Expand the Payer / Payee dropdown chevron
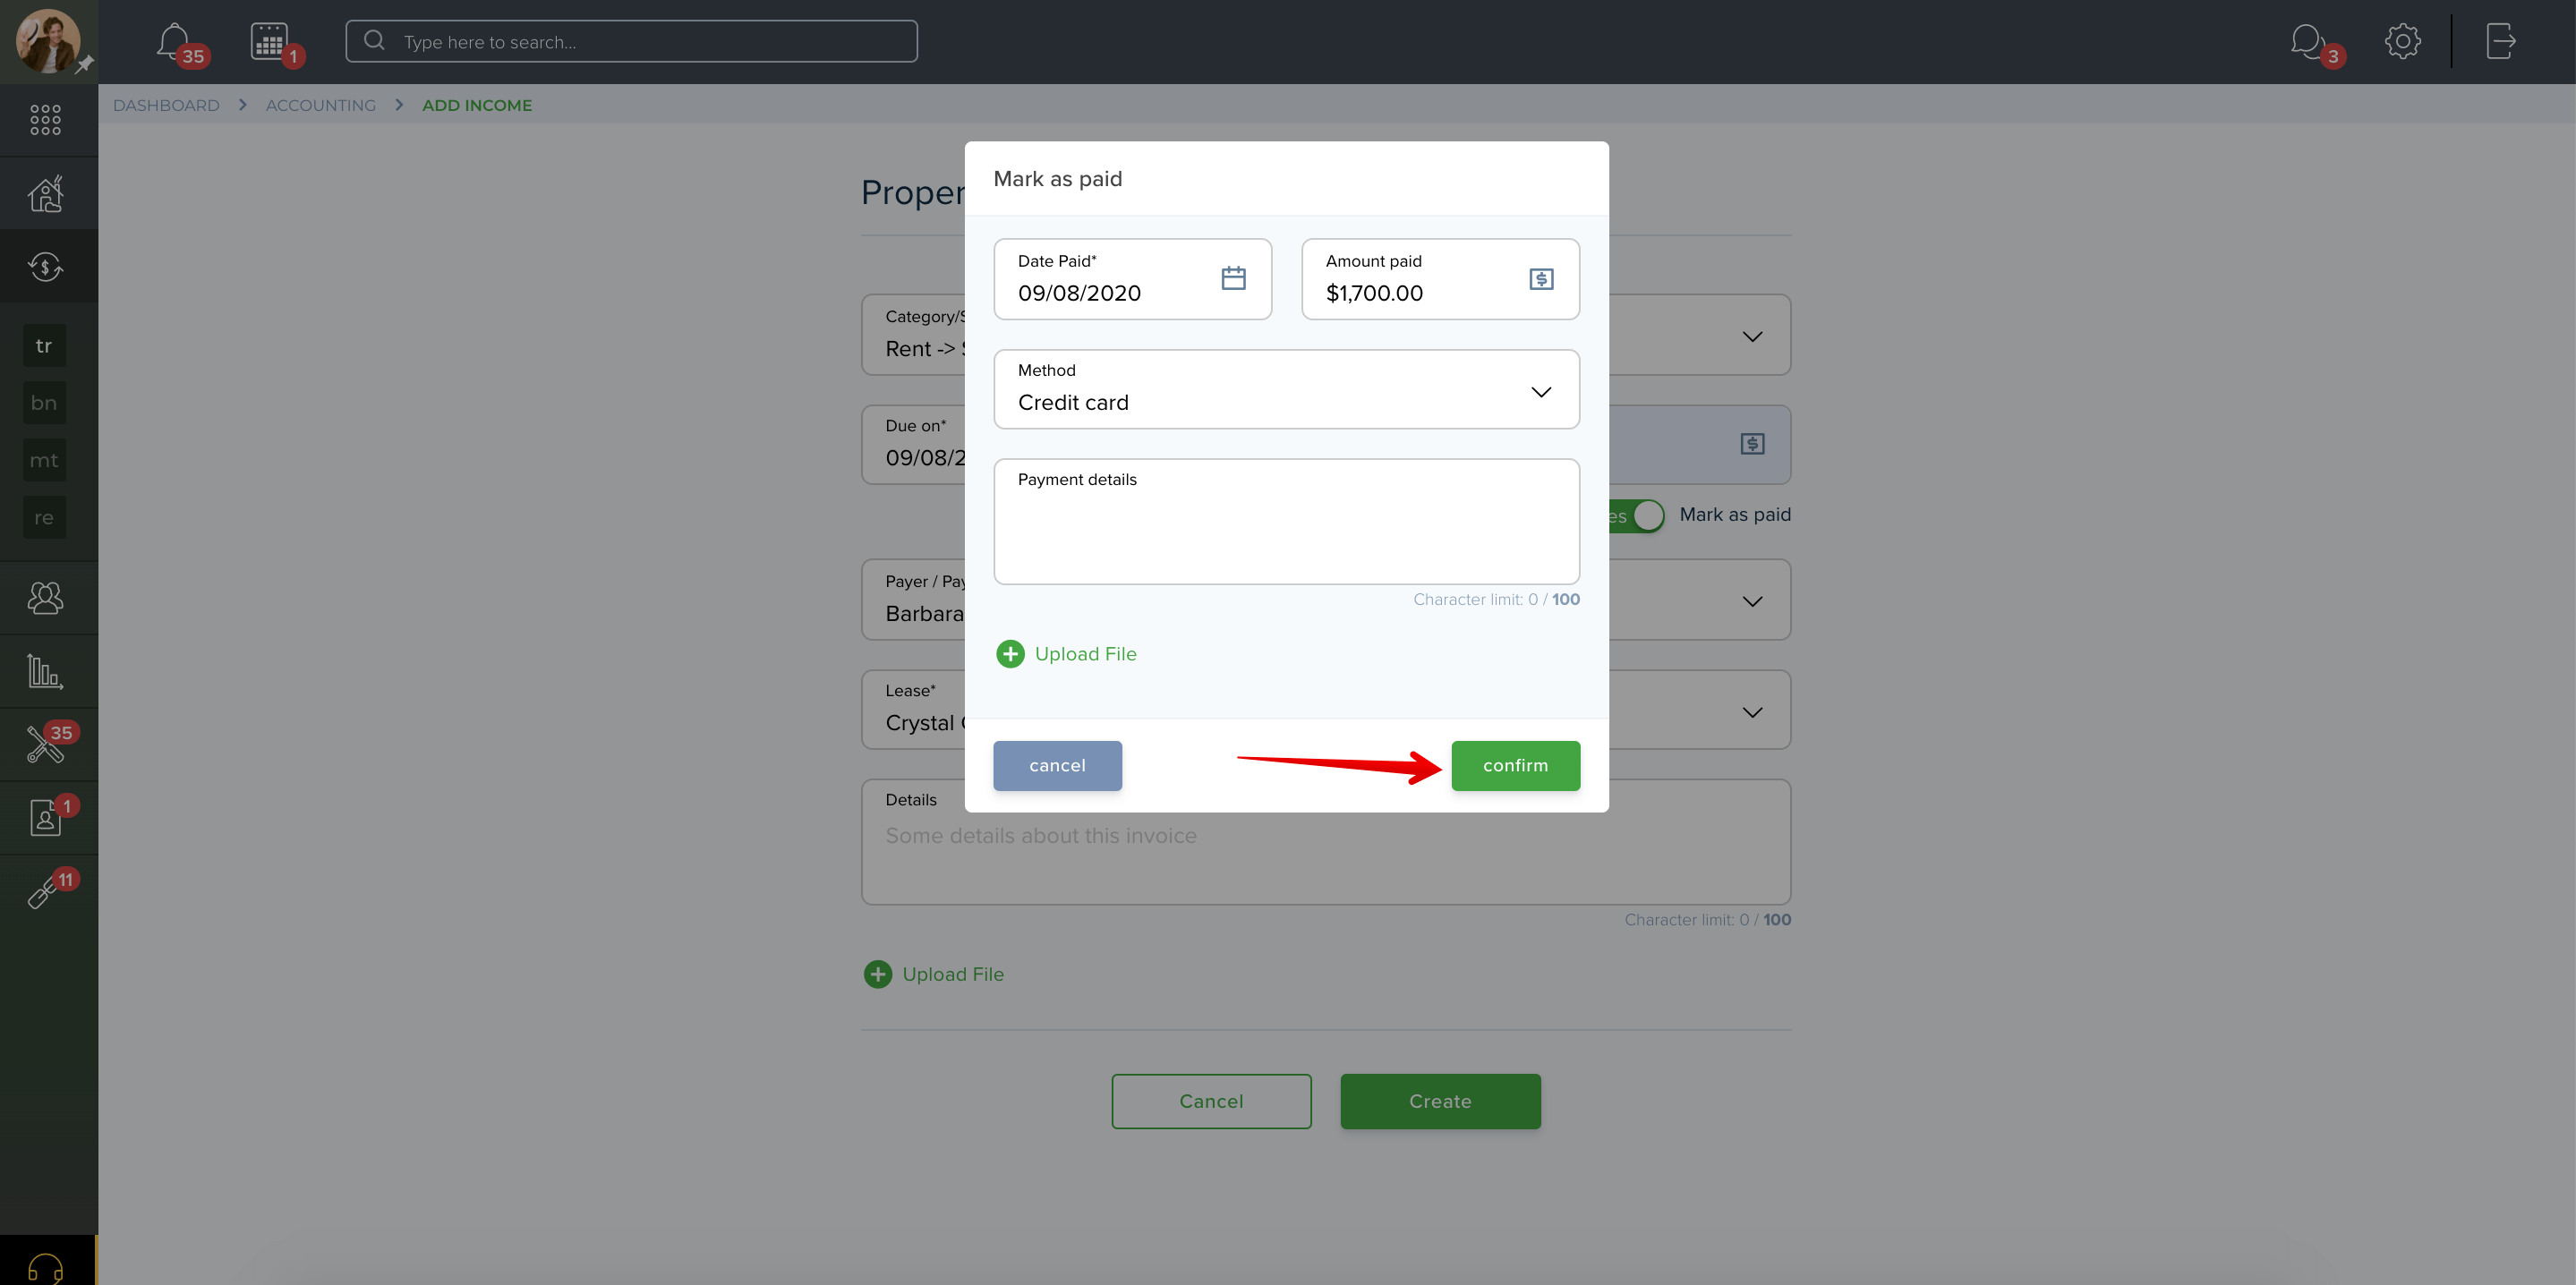 tap(1752, 601)
